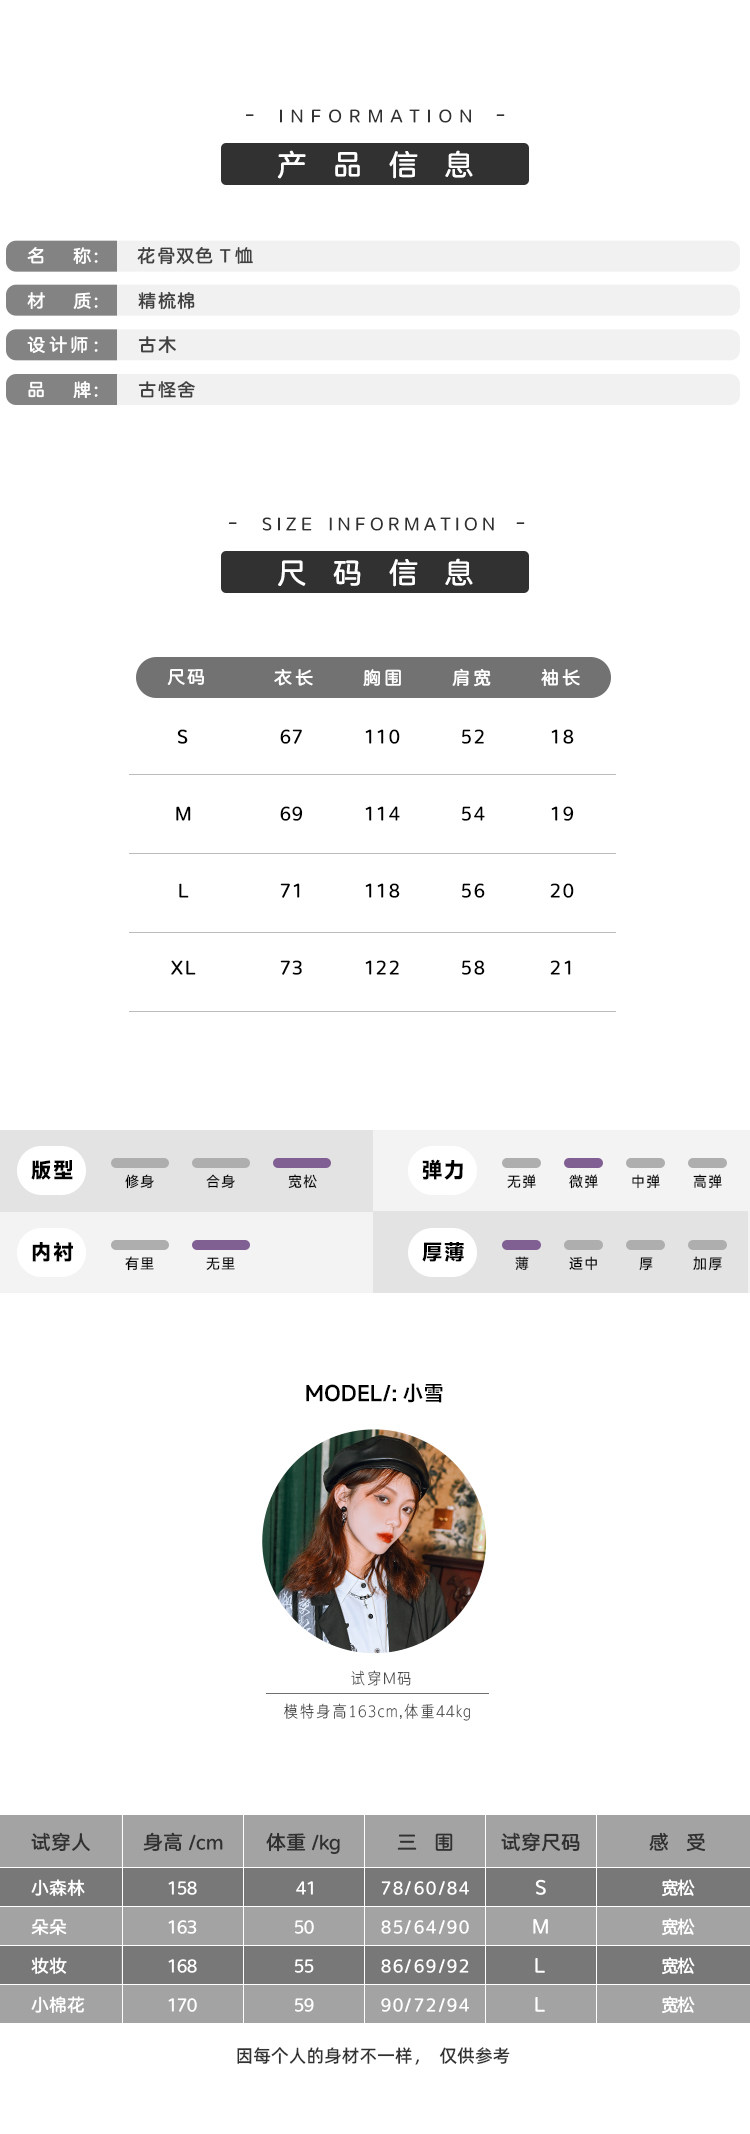Select the 合身 fit indicator
The height and width of the screenshot is (2134, 750).
tap(221, 1172)
